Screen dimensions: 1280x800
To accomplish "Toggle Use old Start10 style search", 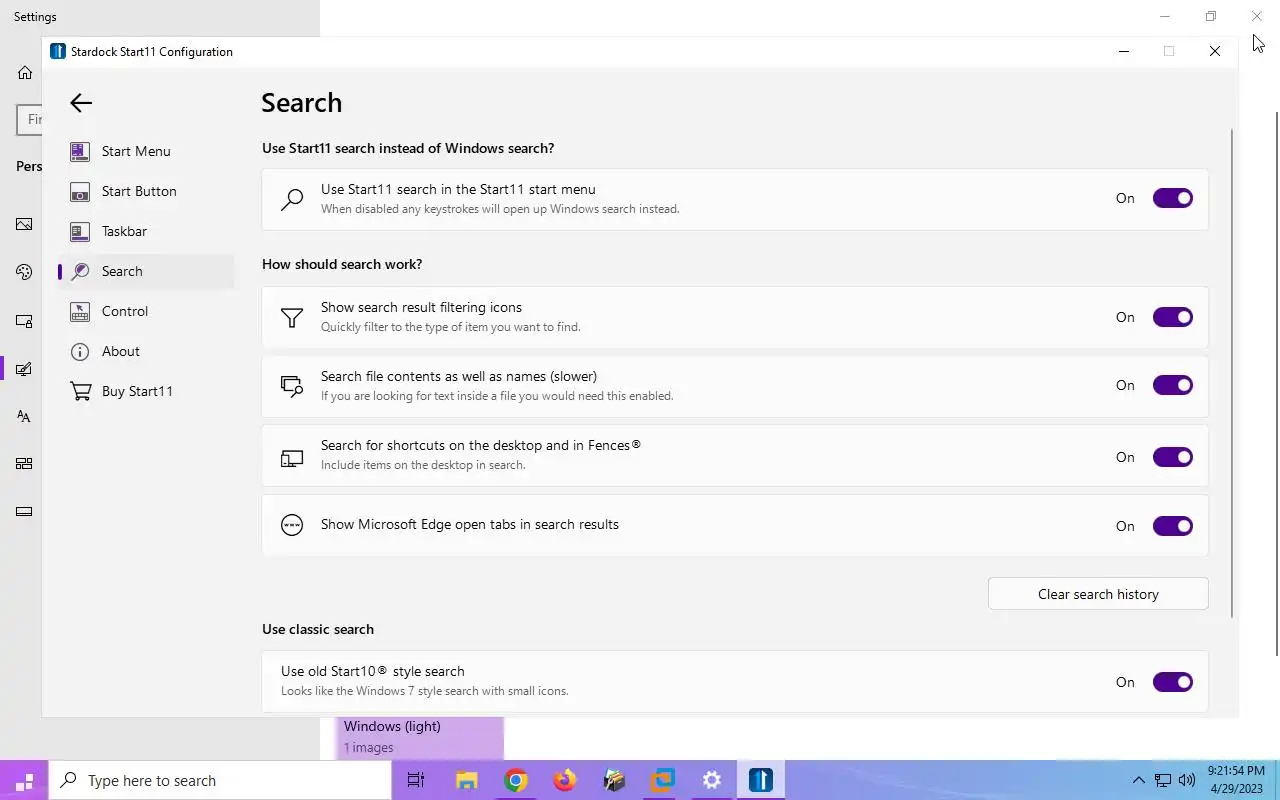I will click(1173, 682).
